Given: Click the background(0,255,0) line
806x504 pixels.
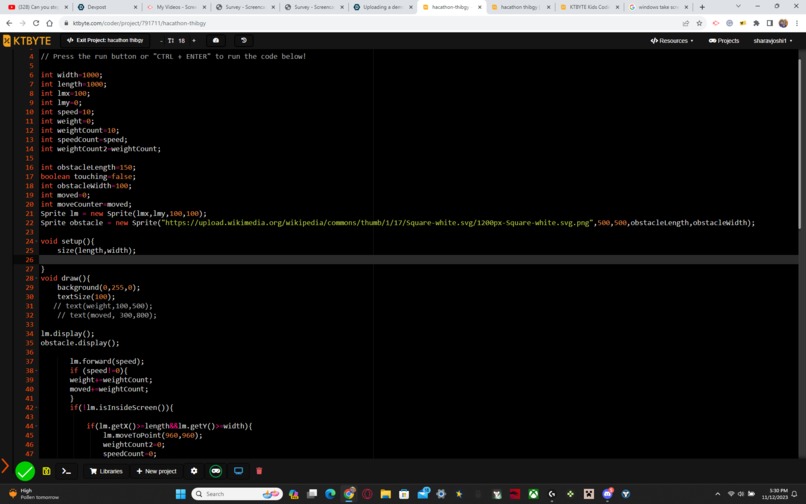Looking at the screenshot, I should click(x=98, y=287).
